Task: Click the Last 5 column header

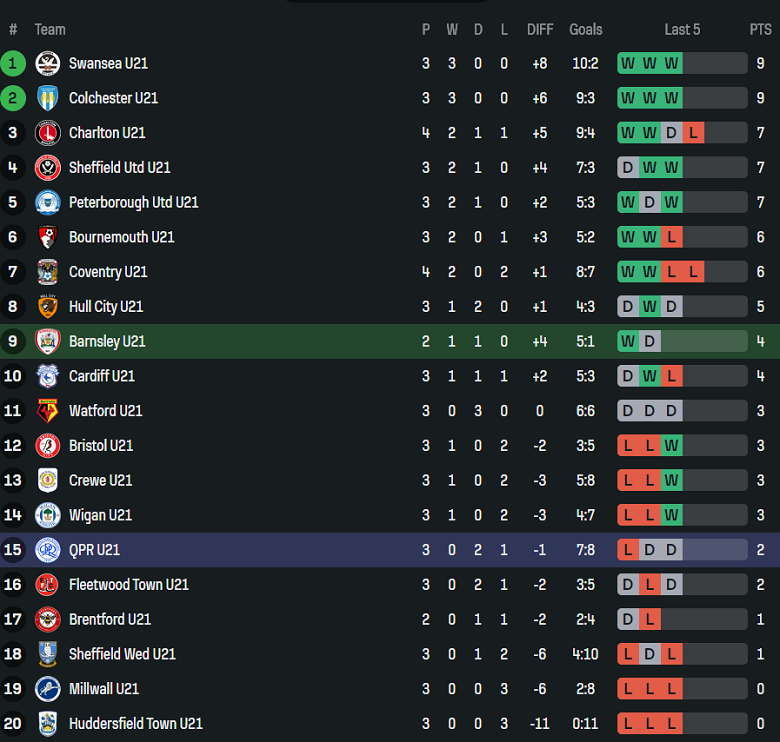Action: click(682, 30)
